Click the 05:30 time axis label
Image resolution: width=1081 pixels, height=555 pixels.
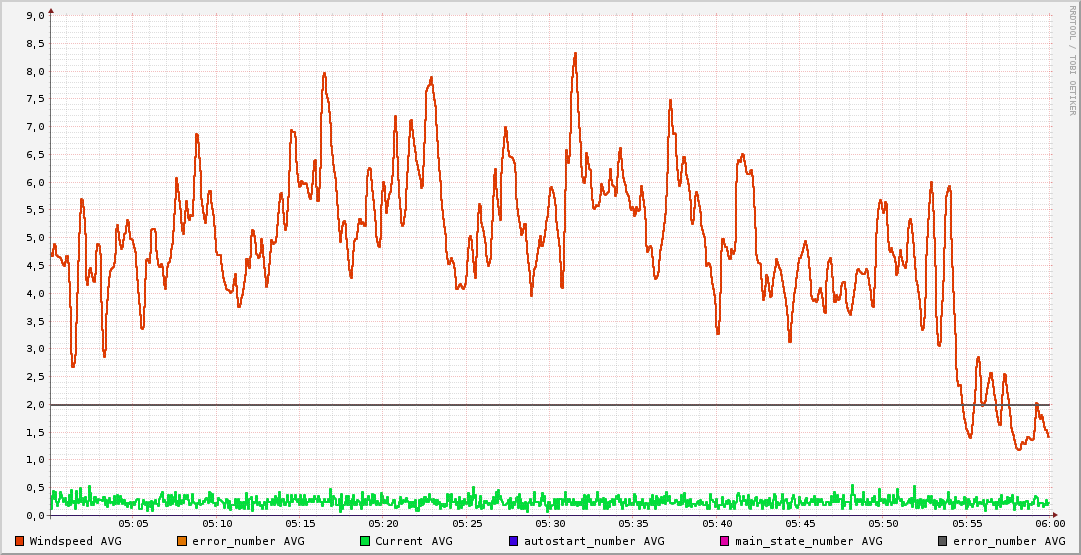pos(551,523)
